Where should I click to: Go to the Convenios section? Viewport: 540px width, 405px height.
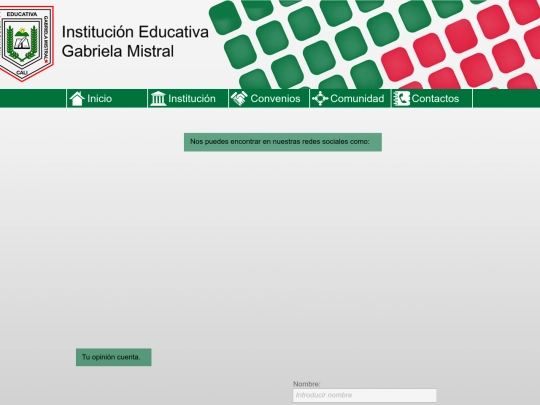pos(269,98)
